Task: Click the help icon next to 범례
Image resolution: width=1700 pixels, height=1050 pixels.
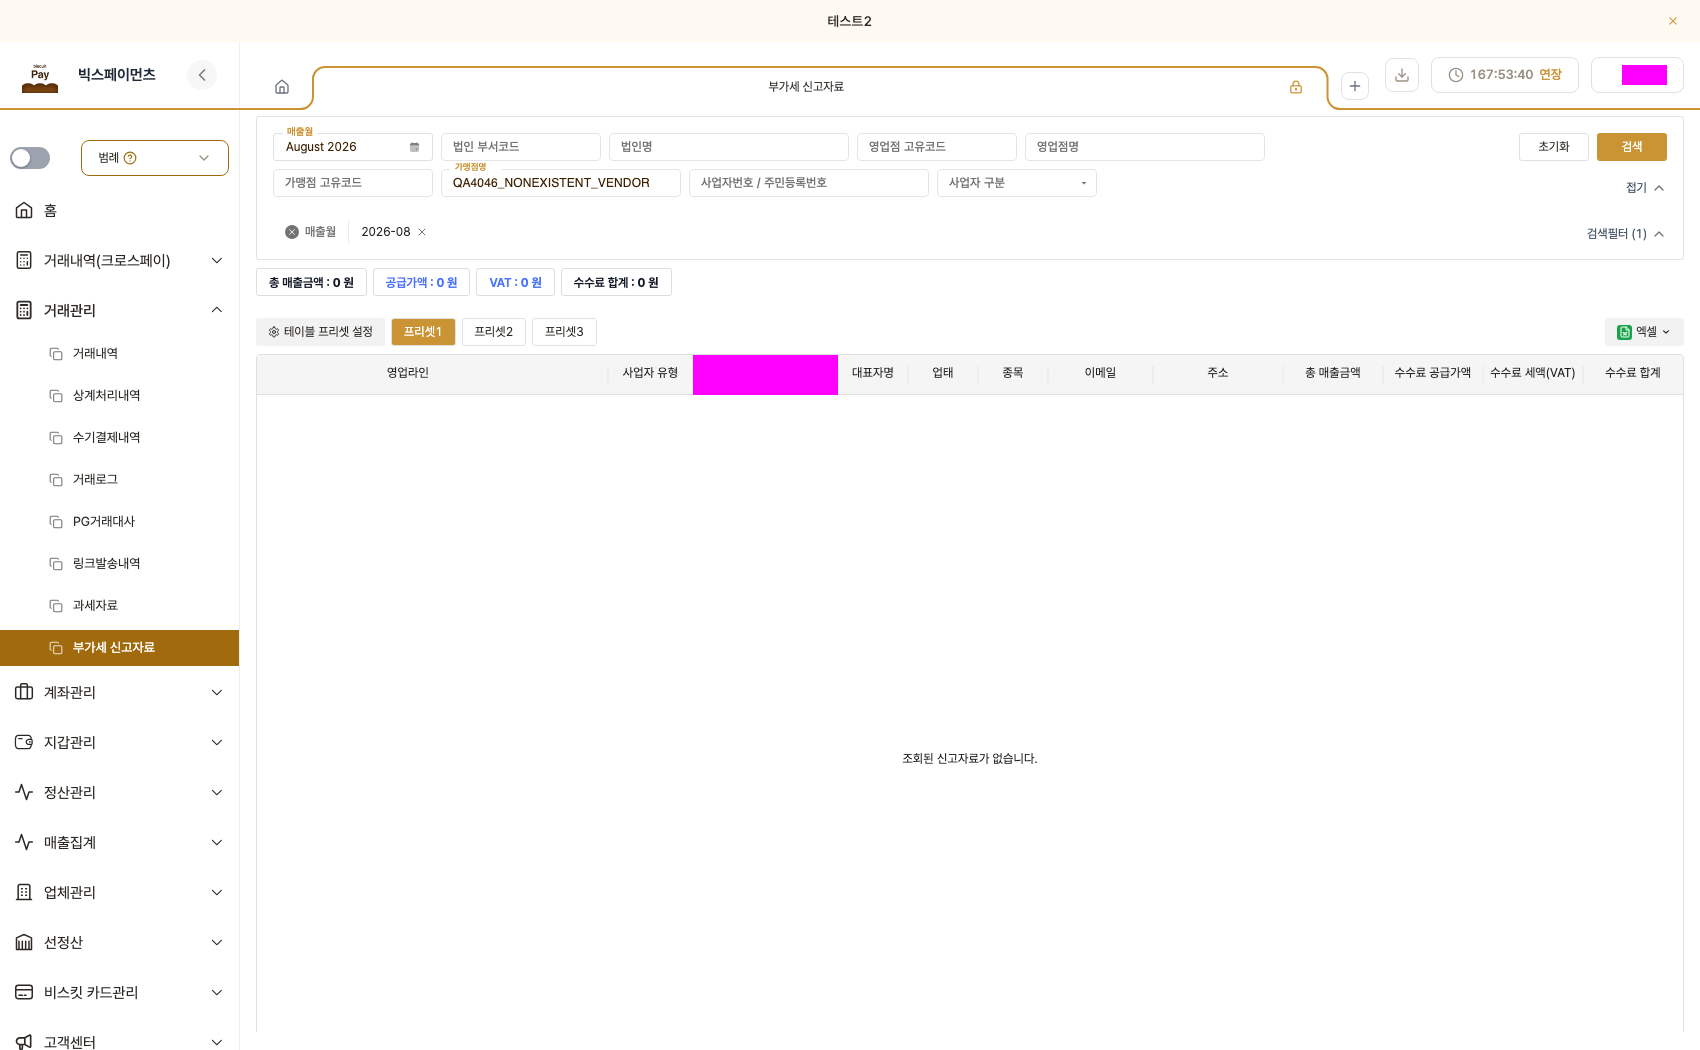Action: pos(130,158)
